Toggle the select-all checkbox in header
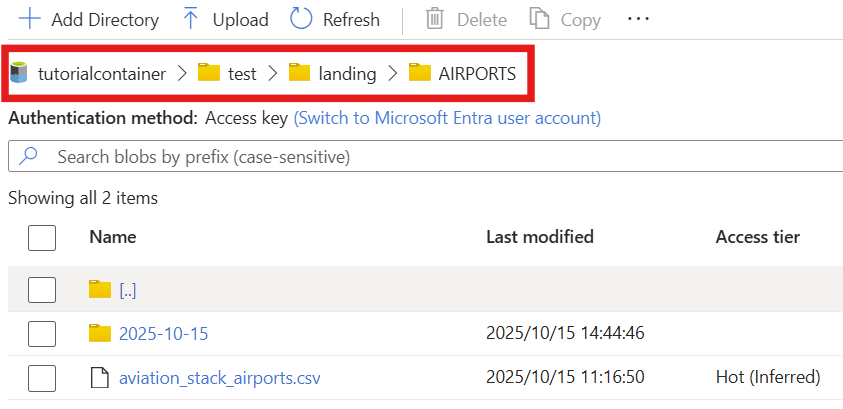The image size is (843, 409). tap(42, 237)
